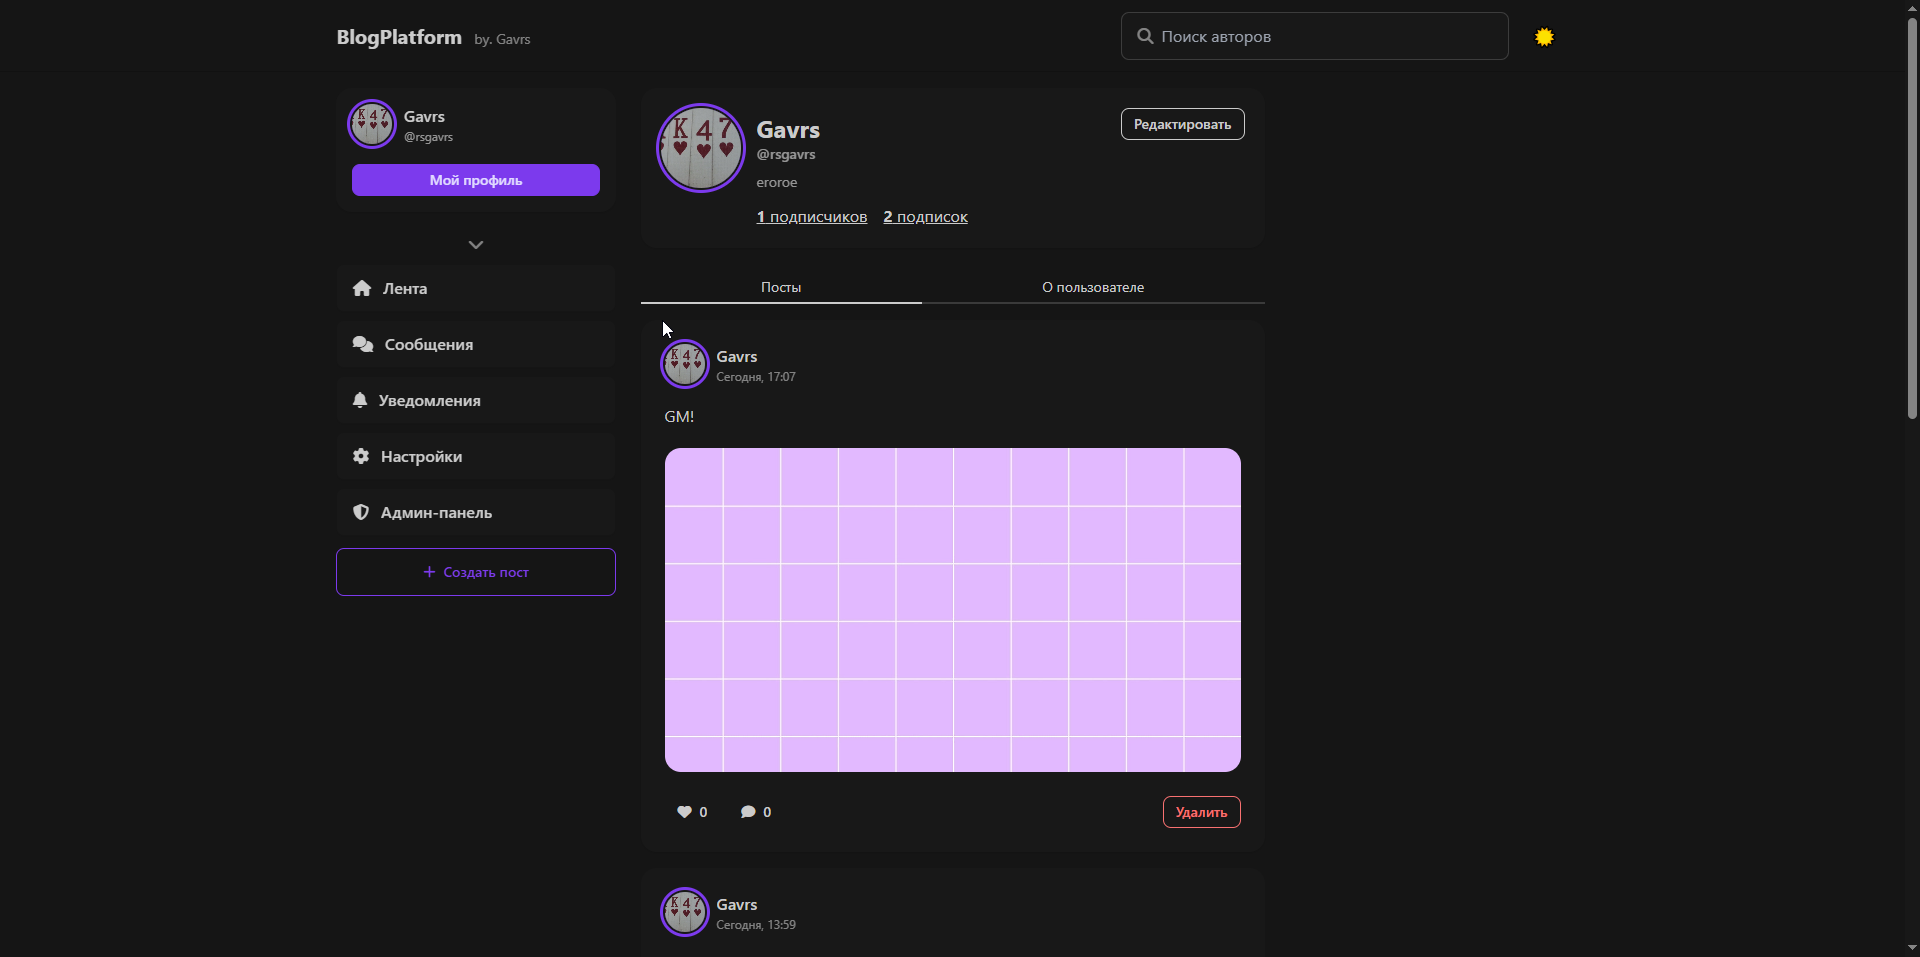This screenshot has width=1920, height=957.
Task: Click the by. Gavrs subtitle text
Action: 502,39
